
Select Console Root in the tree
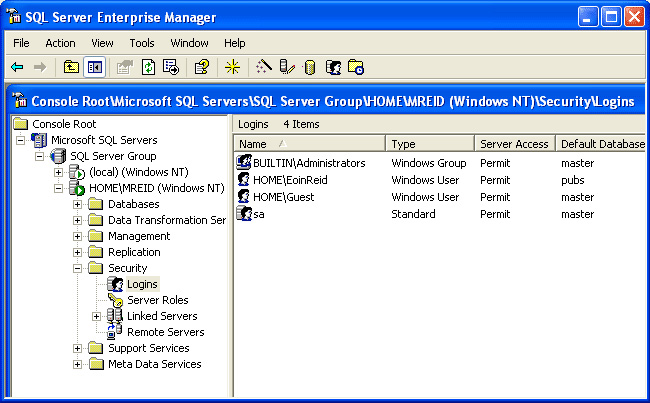(x=64, y=124)
